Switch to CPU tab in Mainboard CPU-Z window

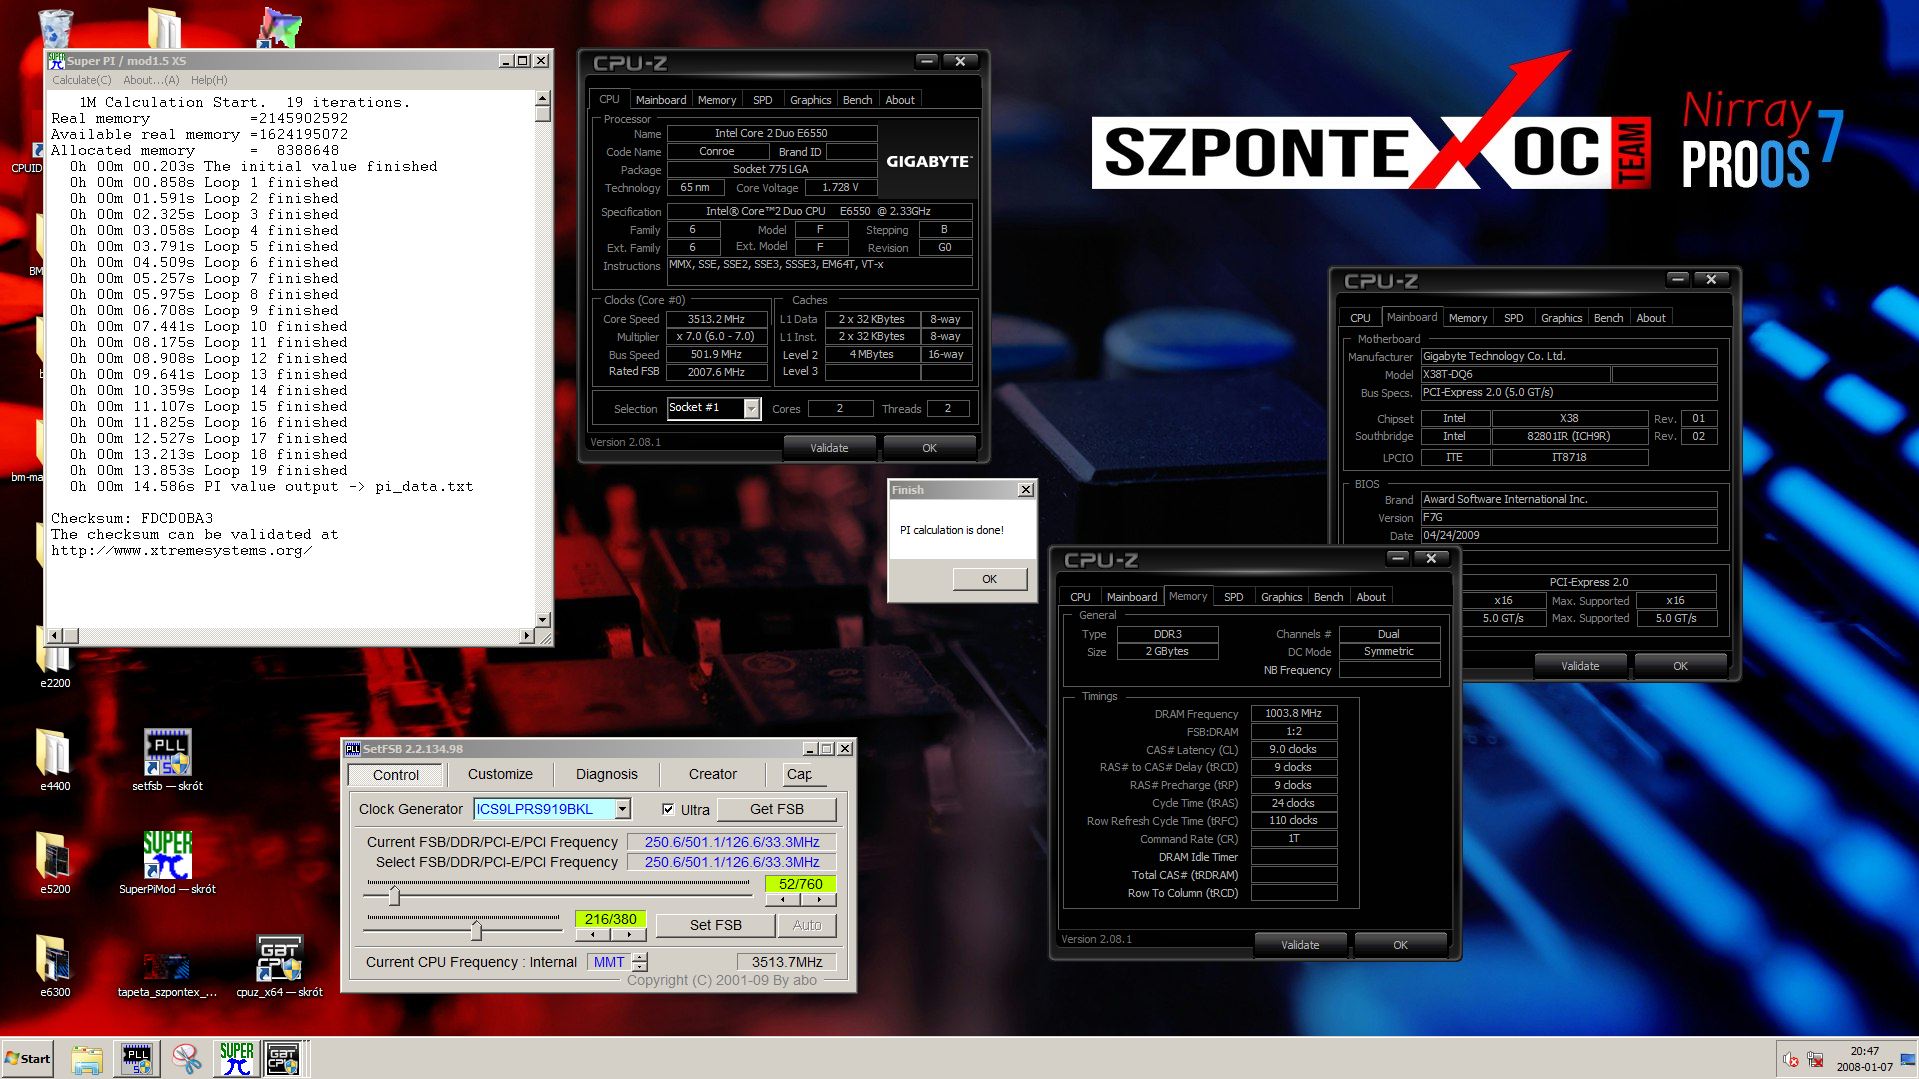point(1360,318)
